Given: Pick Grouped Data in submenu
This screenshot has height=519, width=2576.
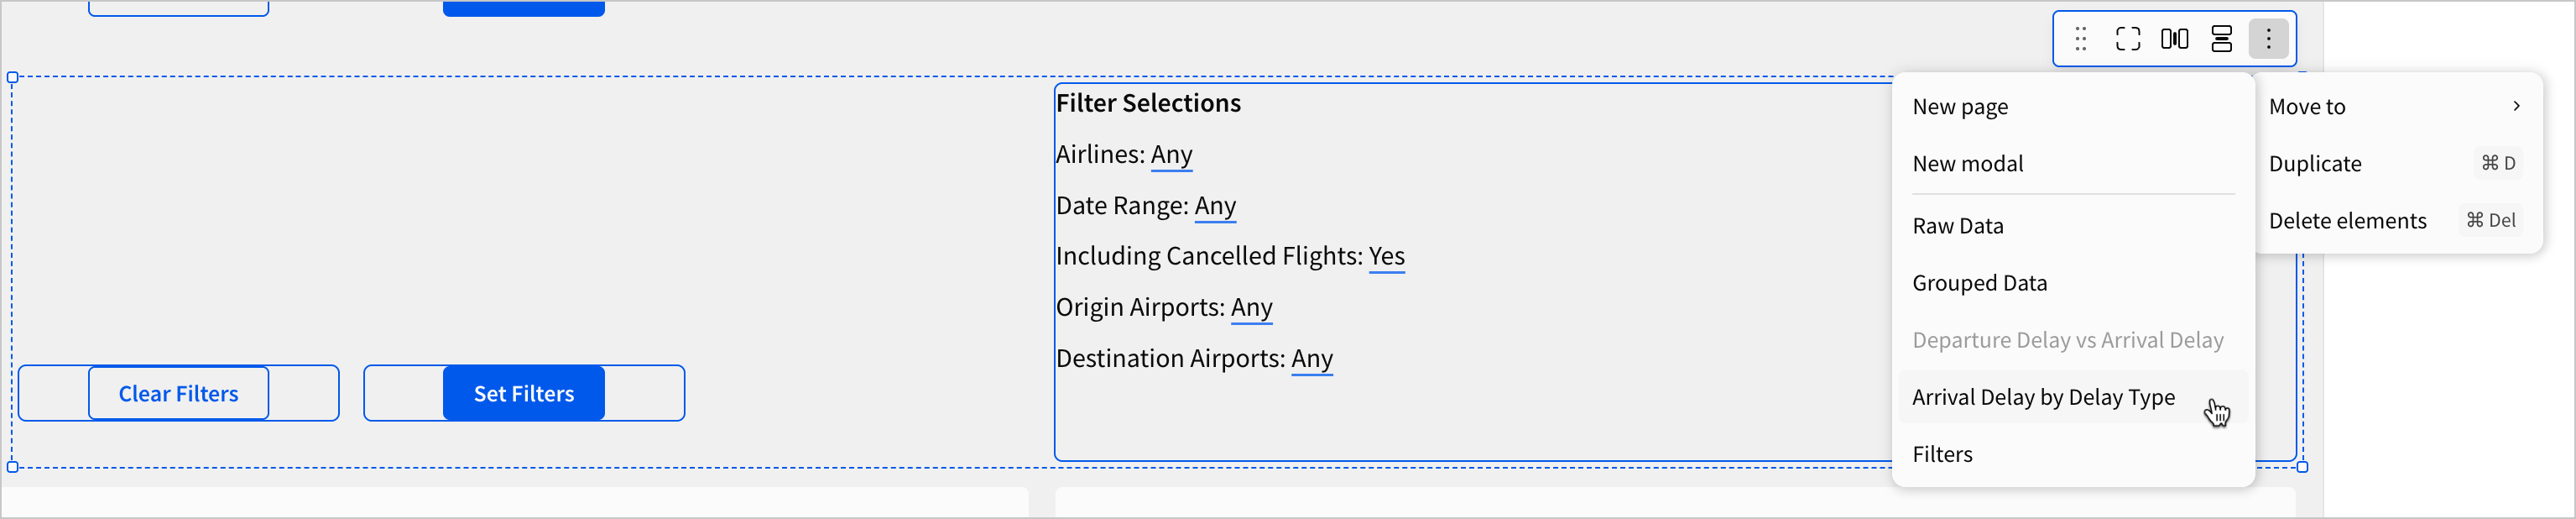Looking at the screenshot, I should point(1979,283).
